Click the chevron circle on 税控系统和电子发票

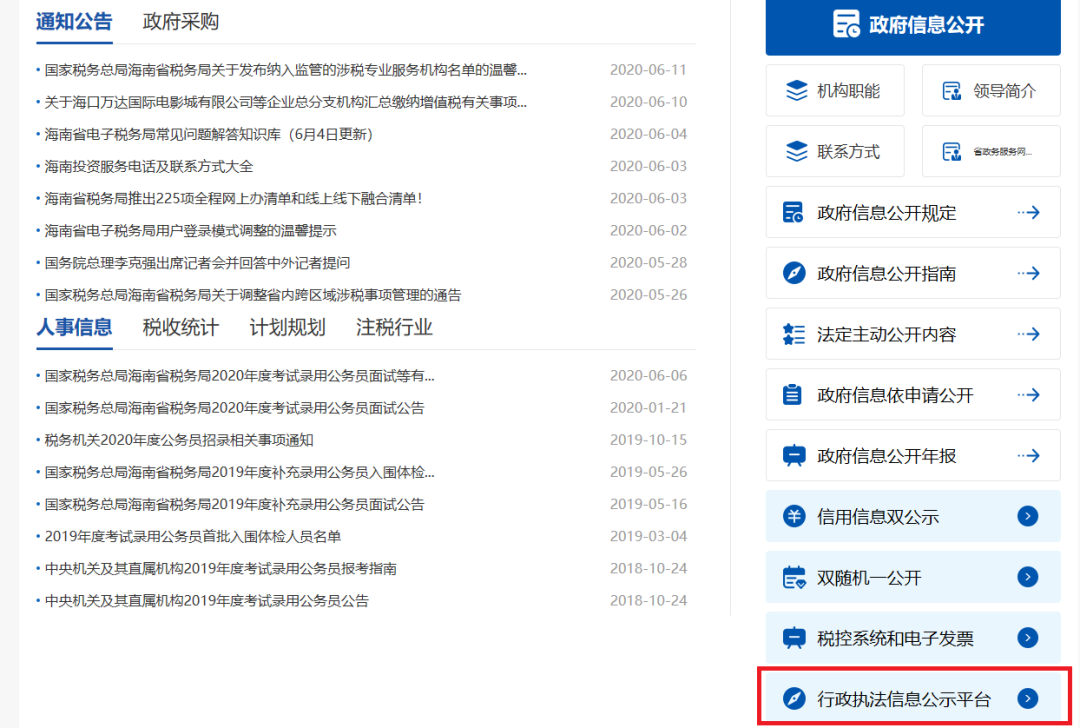pyautogui.click(x=1028, y=638)
